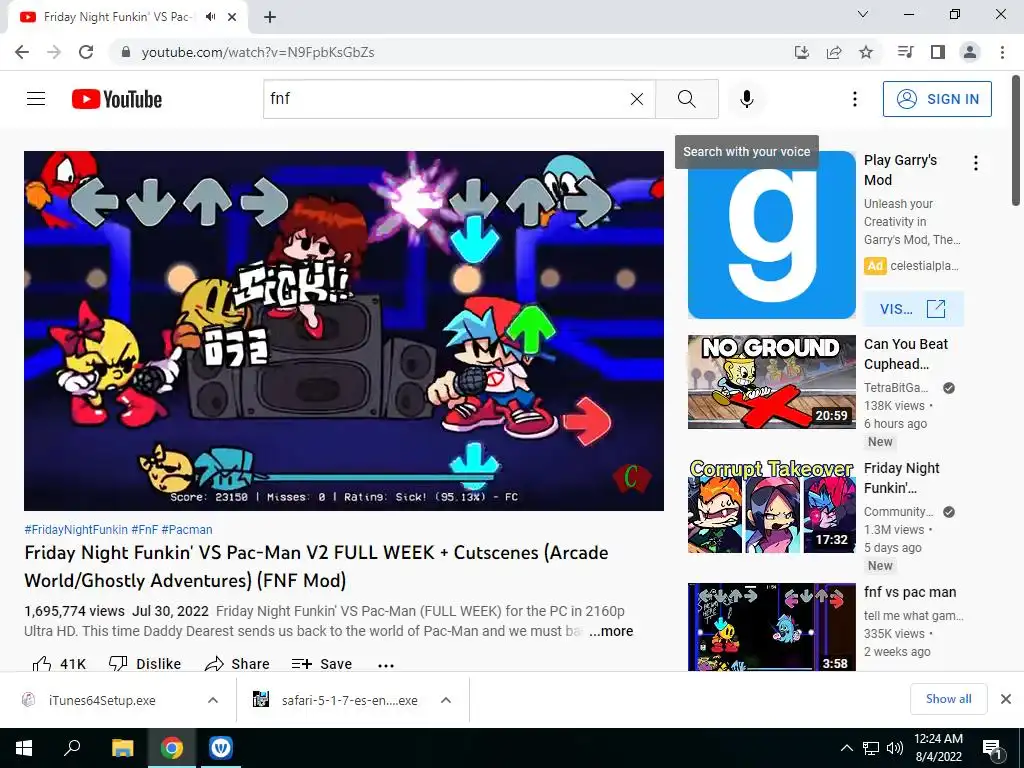Open the 'fnf vs pac man' thumbnail
The image size is (1024, 768).
pos(771,627)
